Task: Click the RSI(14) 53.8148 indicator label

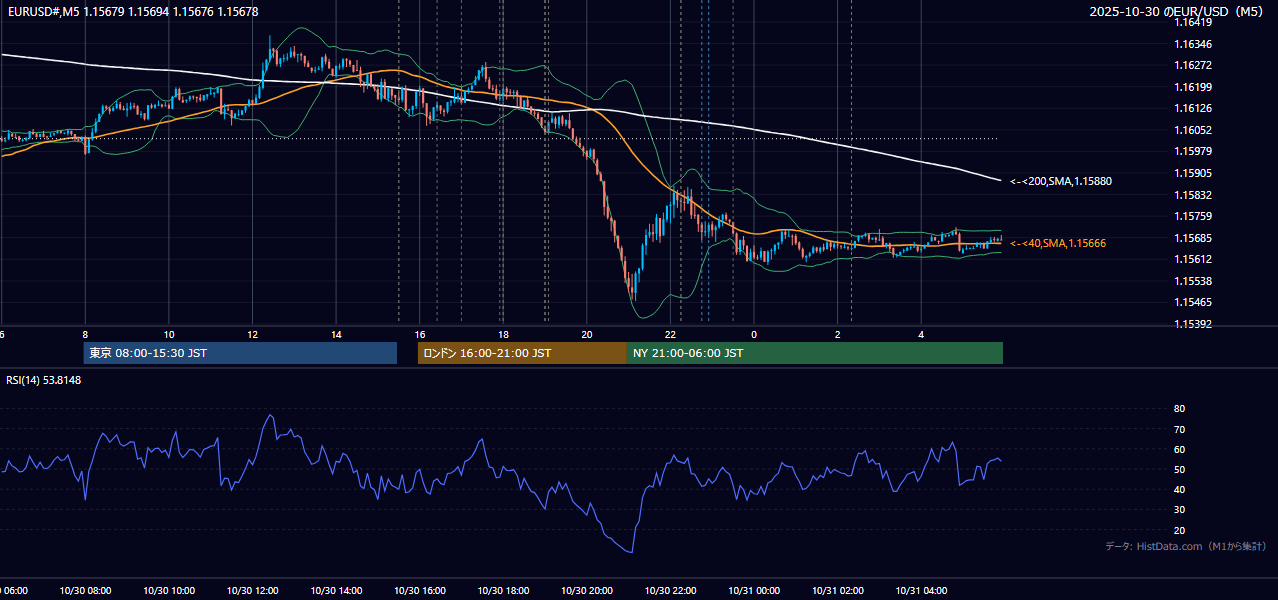Action: tap(44, 380)
